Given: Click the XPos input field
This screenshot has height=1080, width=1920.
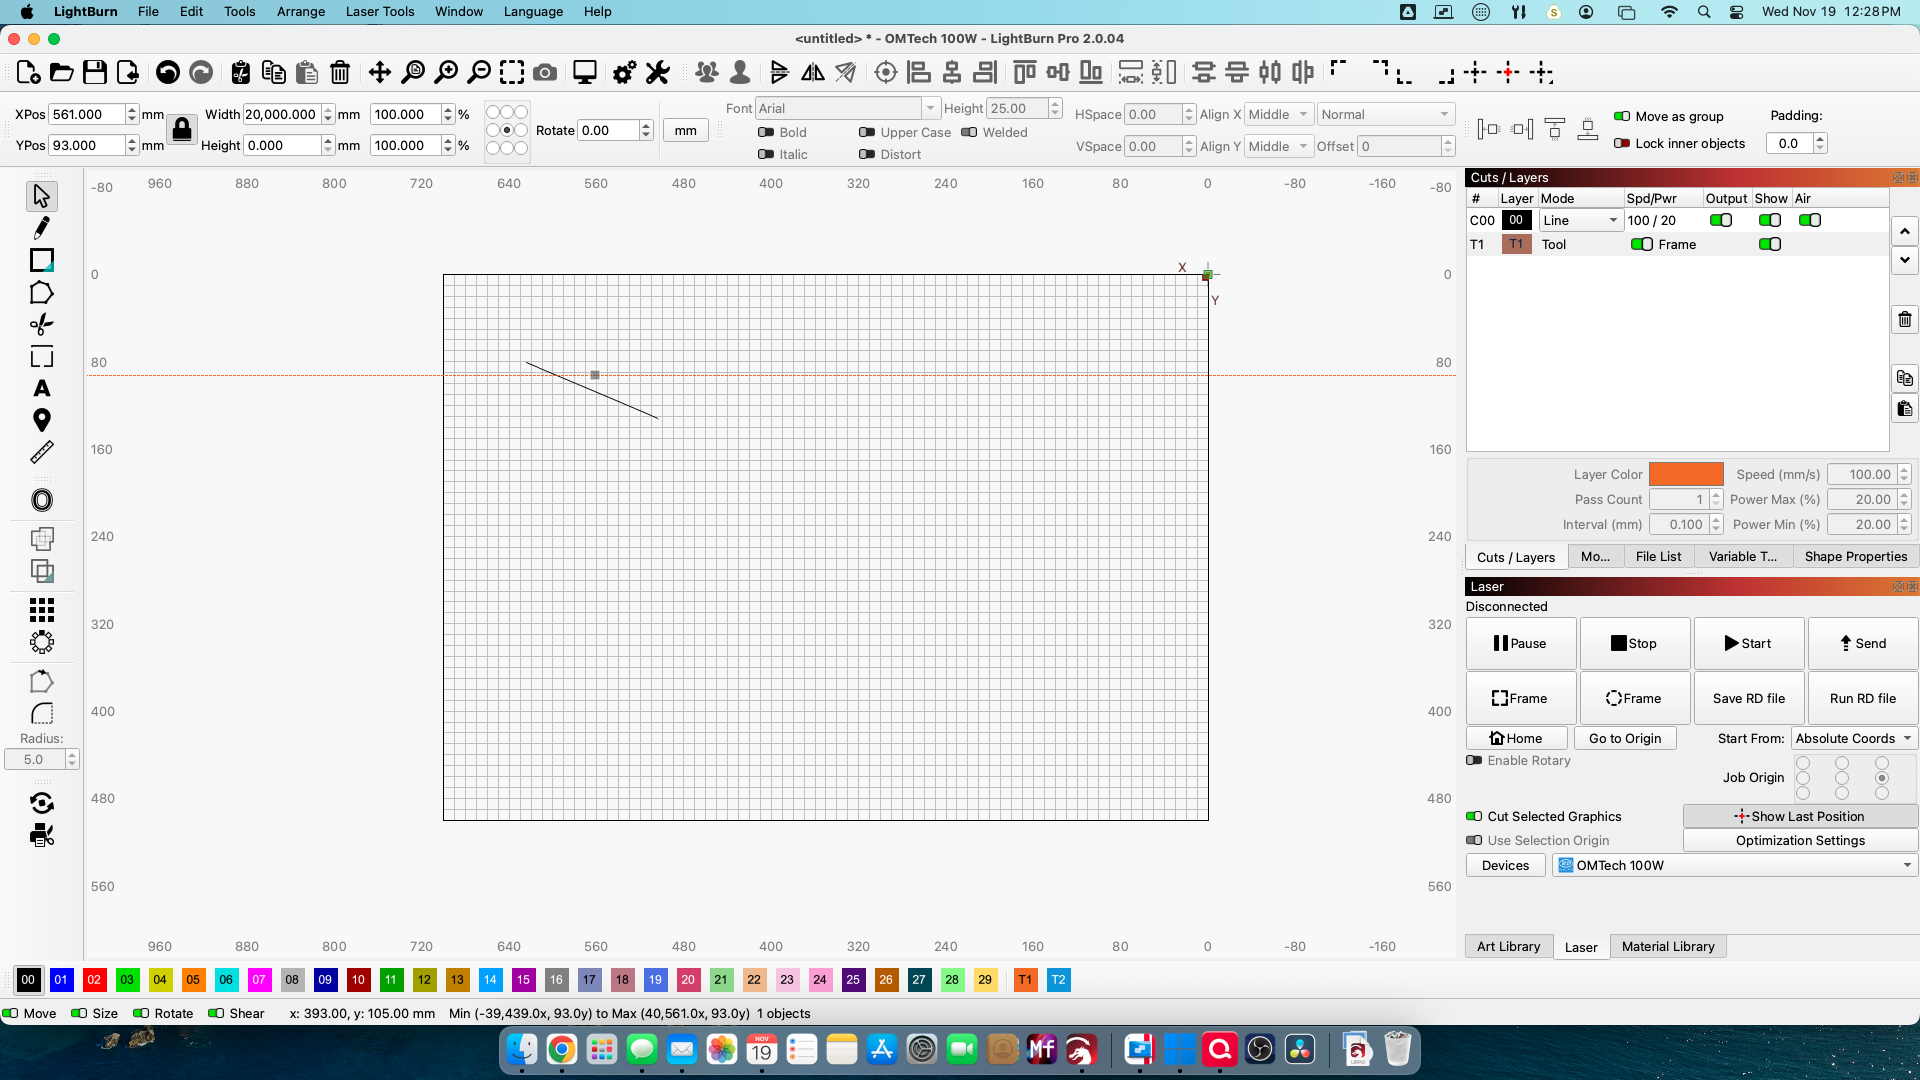Looking at the screenshot, I should 87,115.
